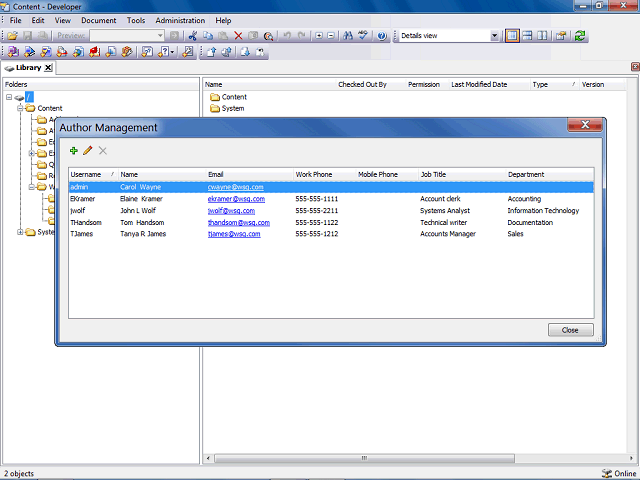The width and height of the screenshot is (640, 480).
Task: Click the single document up-arrow check-in icon
Action: click(211, 52)
